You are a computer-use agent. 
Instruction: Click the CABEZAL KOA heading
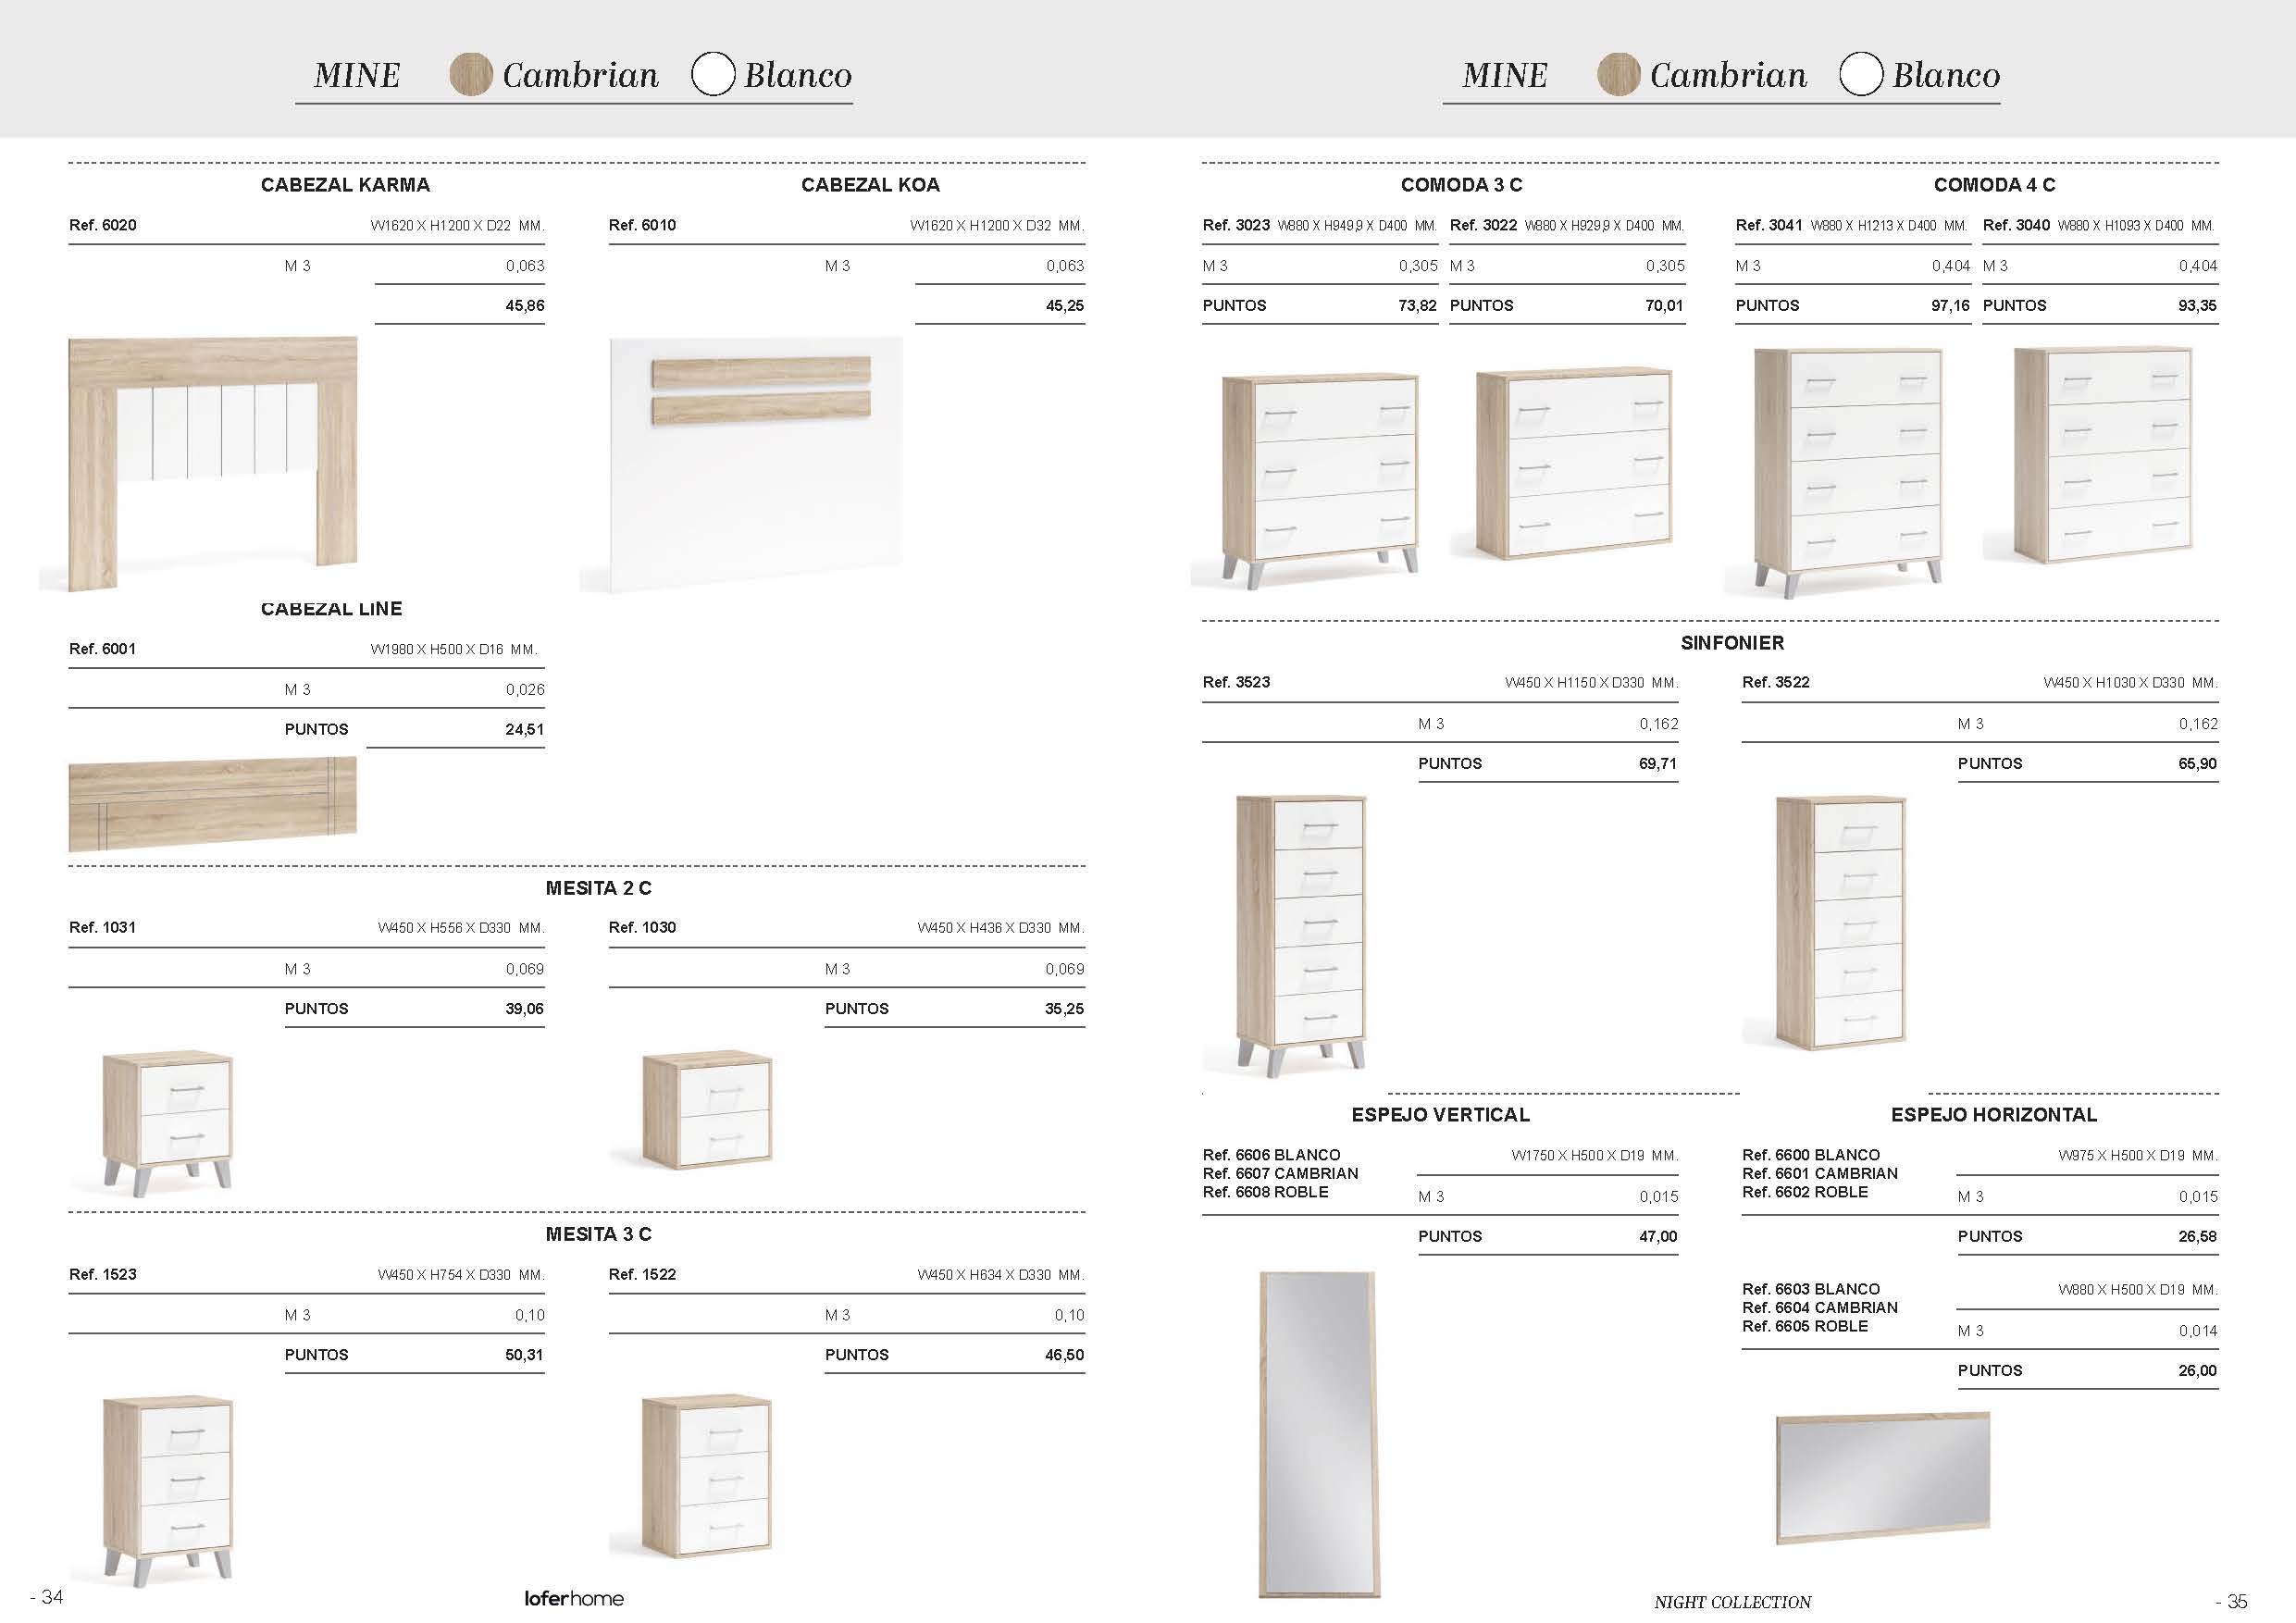pos(870,185)
